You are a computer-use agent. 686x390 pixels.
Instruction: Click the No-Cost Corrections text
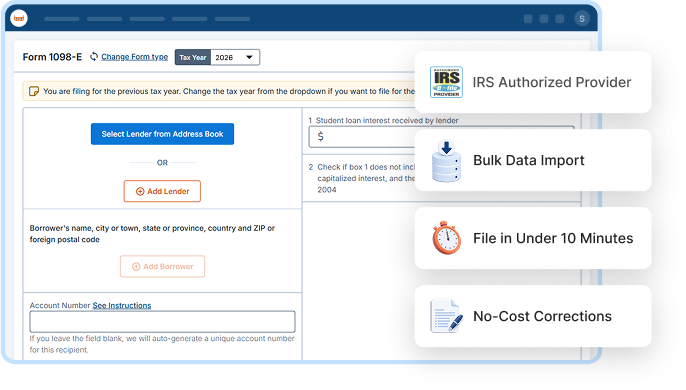pos(542,316)
